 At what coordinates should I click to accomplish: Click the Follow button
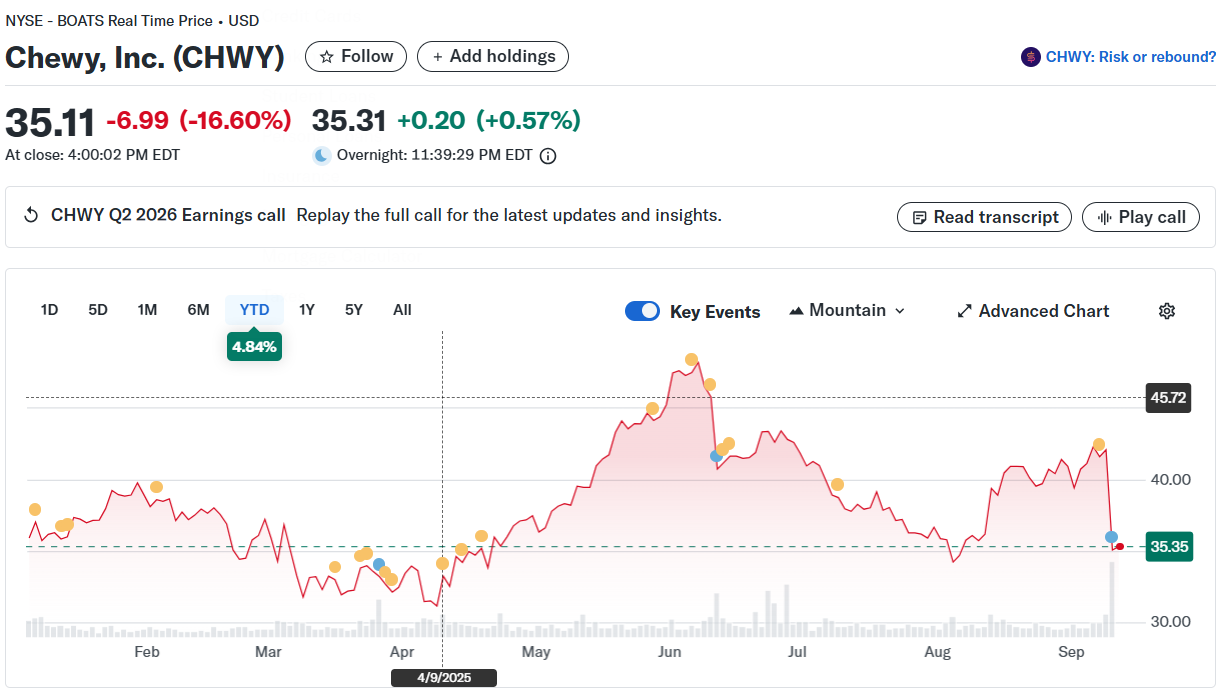tap(356, 57)
